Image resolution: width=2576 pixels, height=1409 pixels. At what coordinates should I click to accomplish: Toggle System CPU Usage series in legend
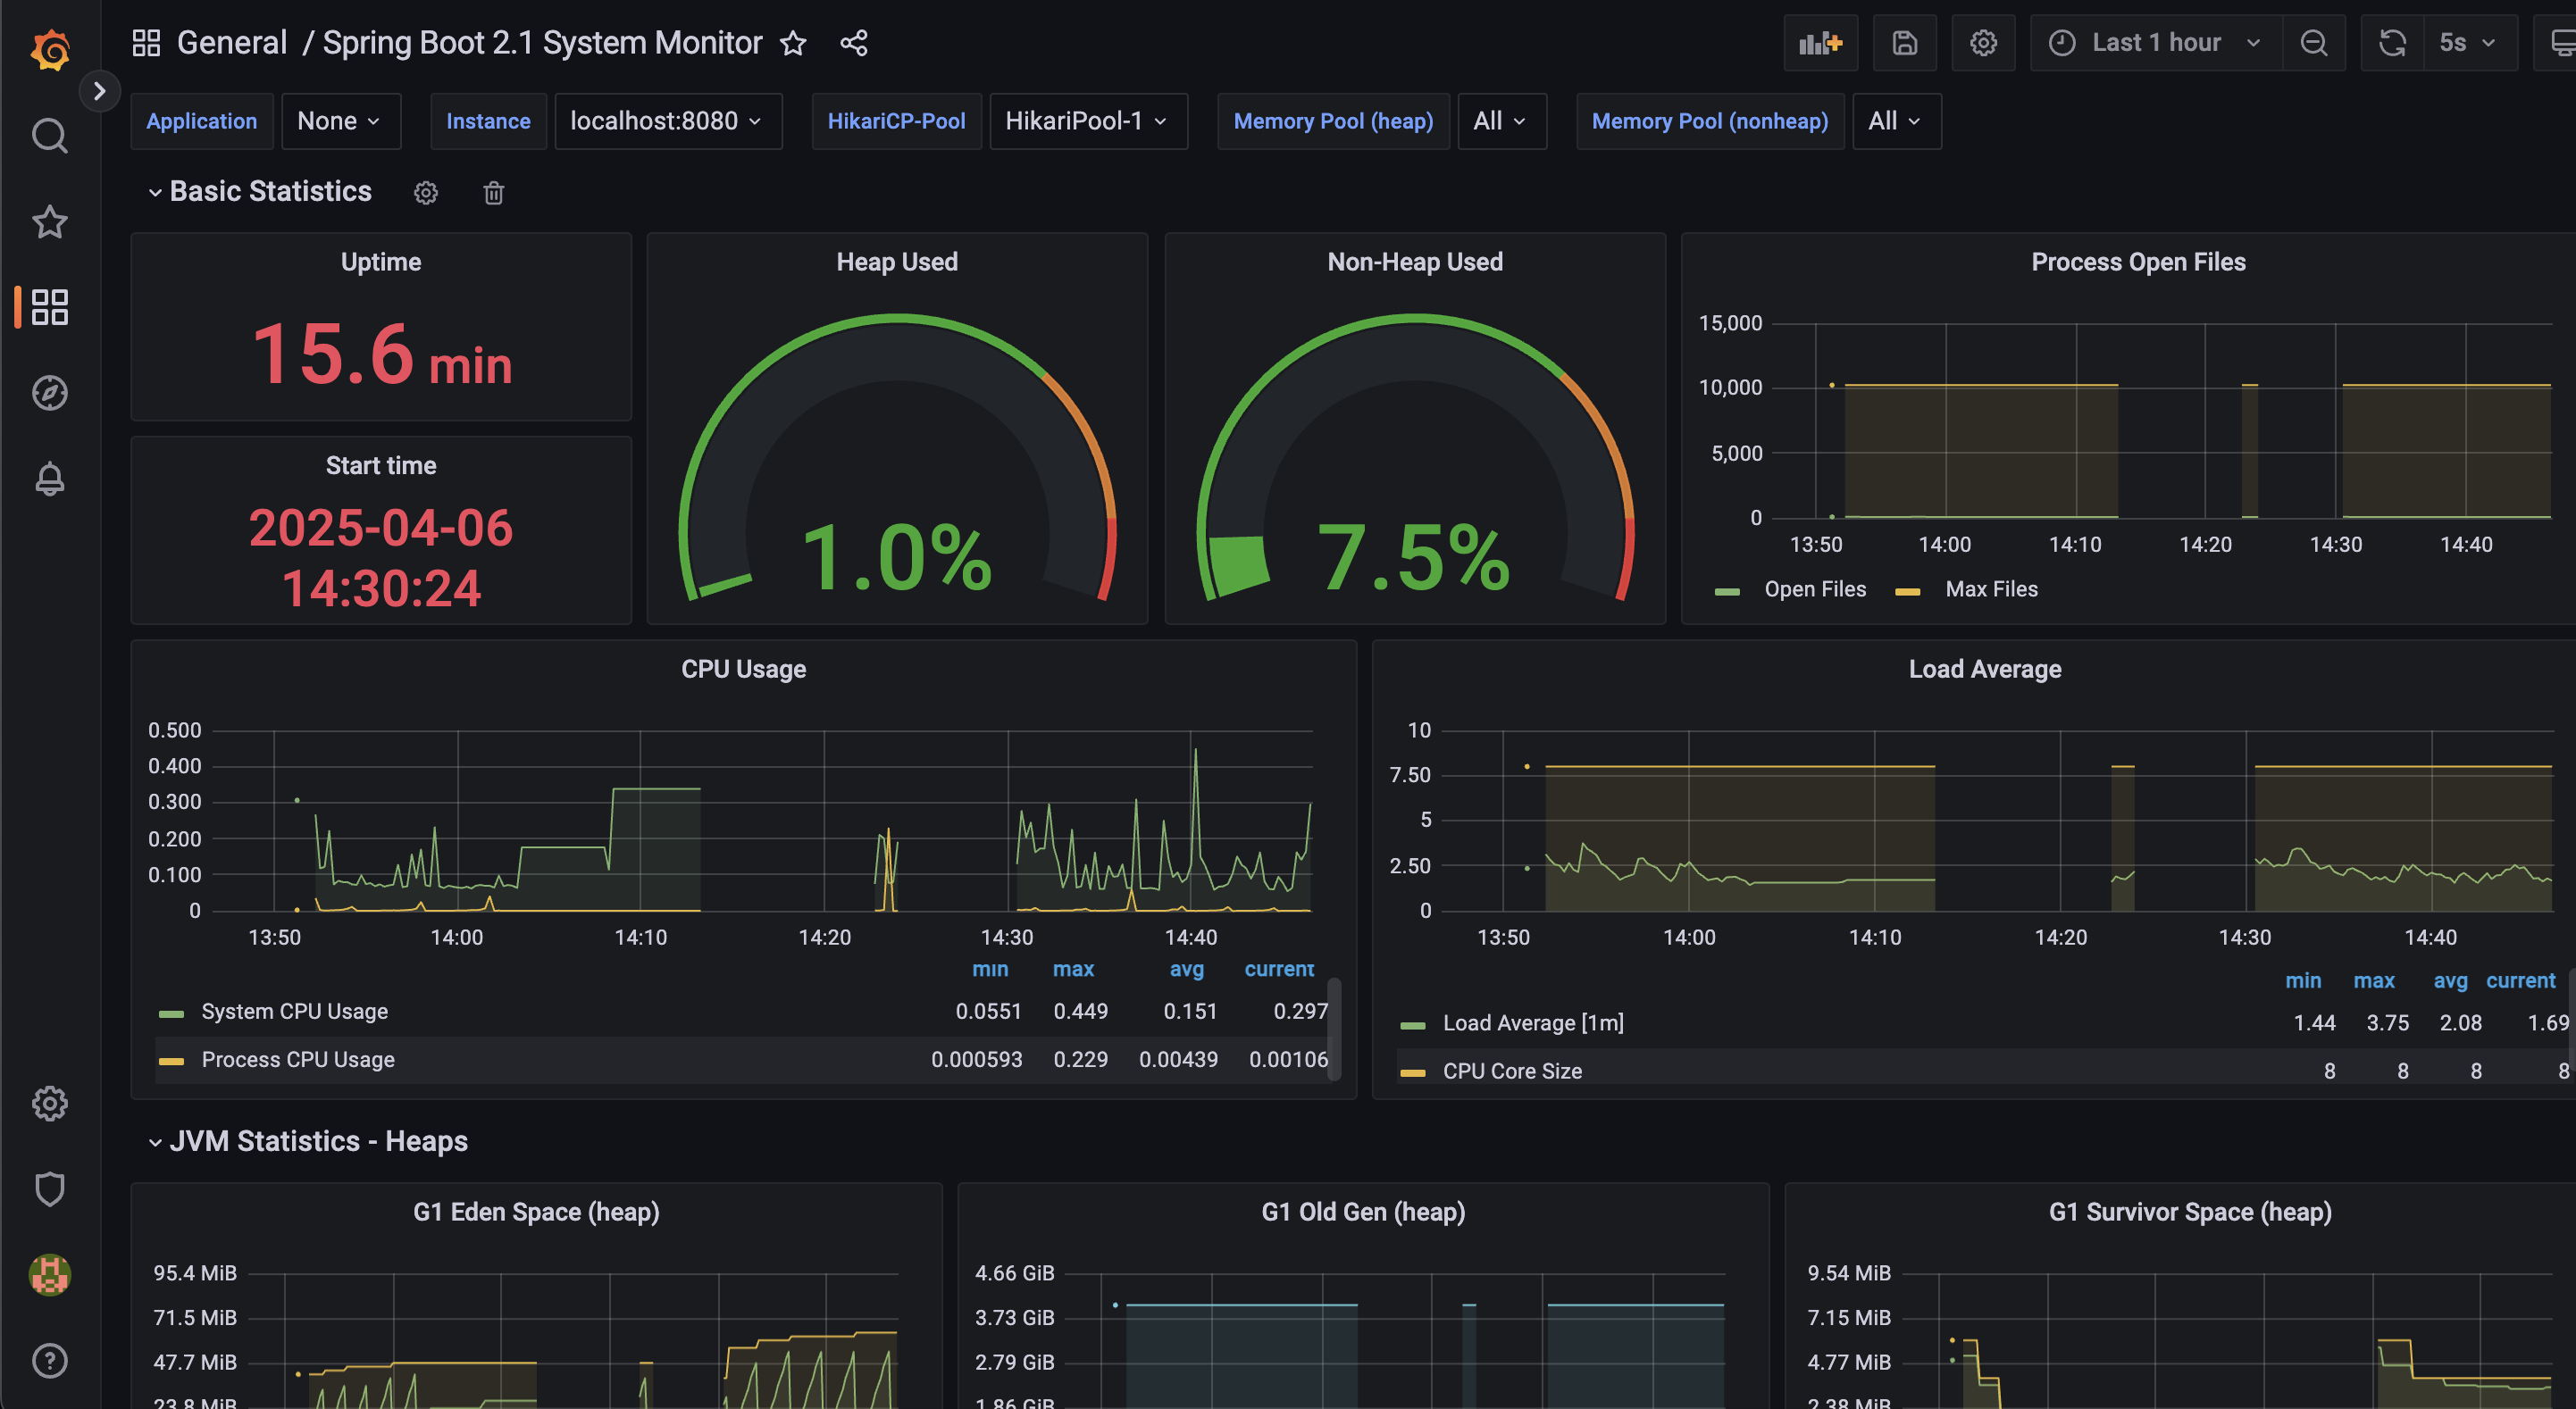pos(294,1011)
